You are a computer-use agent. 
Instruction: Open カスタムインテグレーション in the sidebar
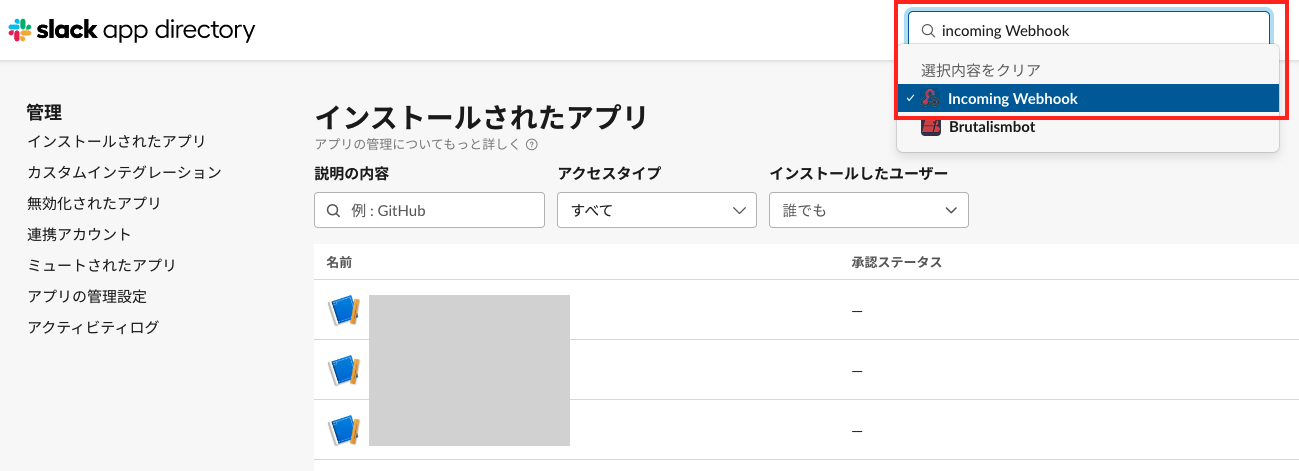[125, 172]
